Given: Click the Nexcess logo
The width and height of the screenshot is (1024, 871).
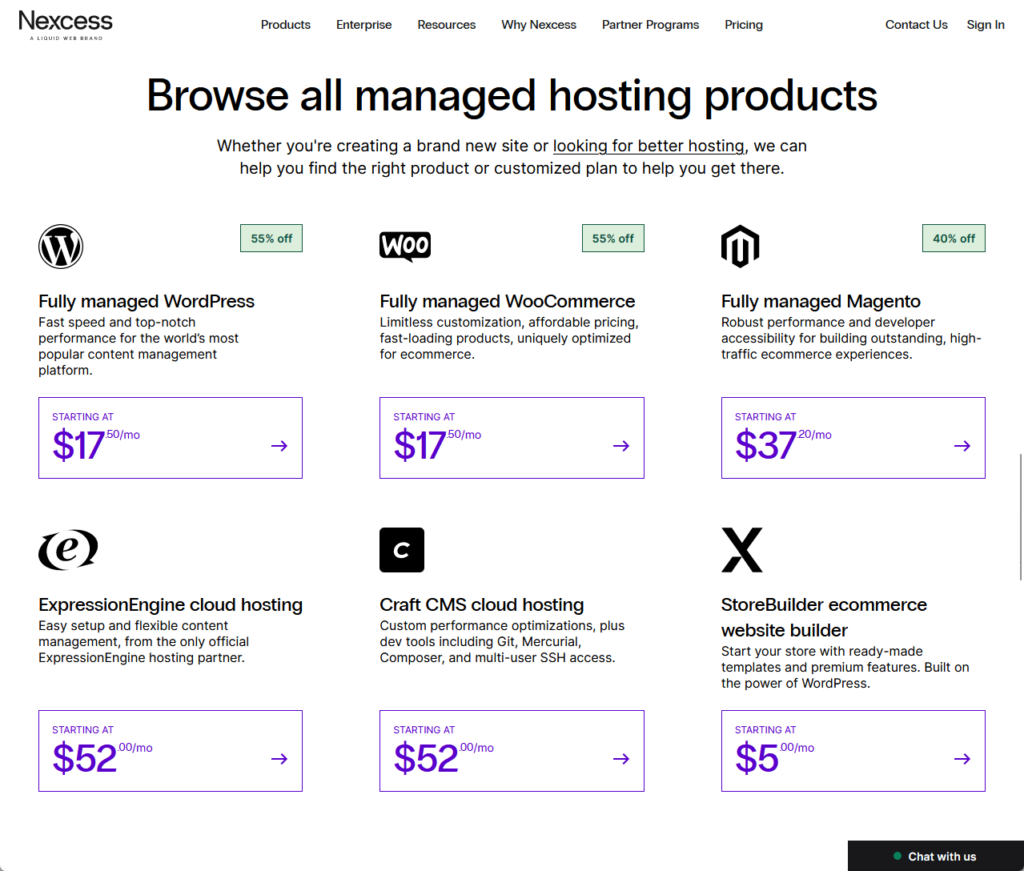Looking at the screenshot, I should pyautogui.click(x=65, y=25).
